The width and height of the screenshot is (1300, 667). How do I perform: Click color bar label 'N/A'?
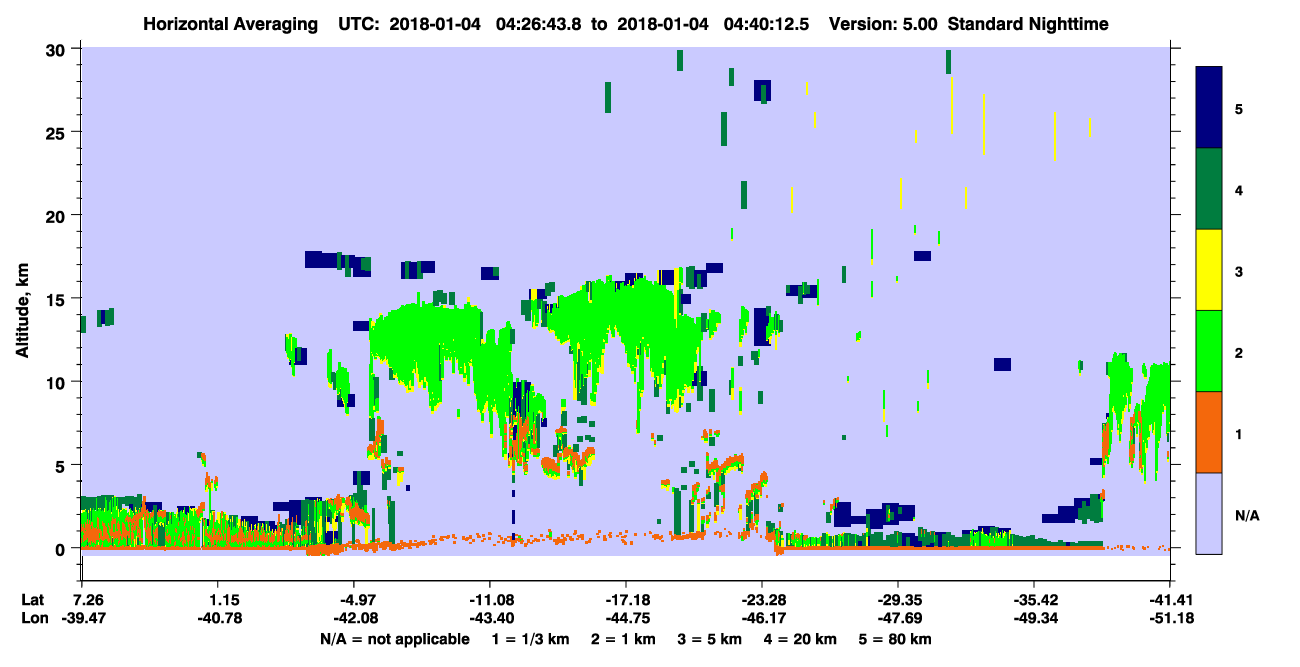[x=1247, y=515]
